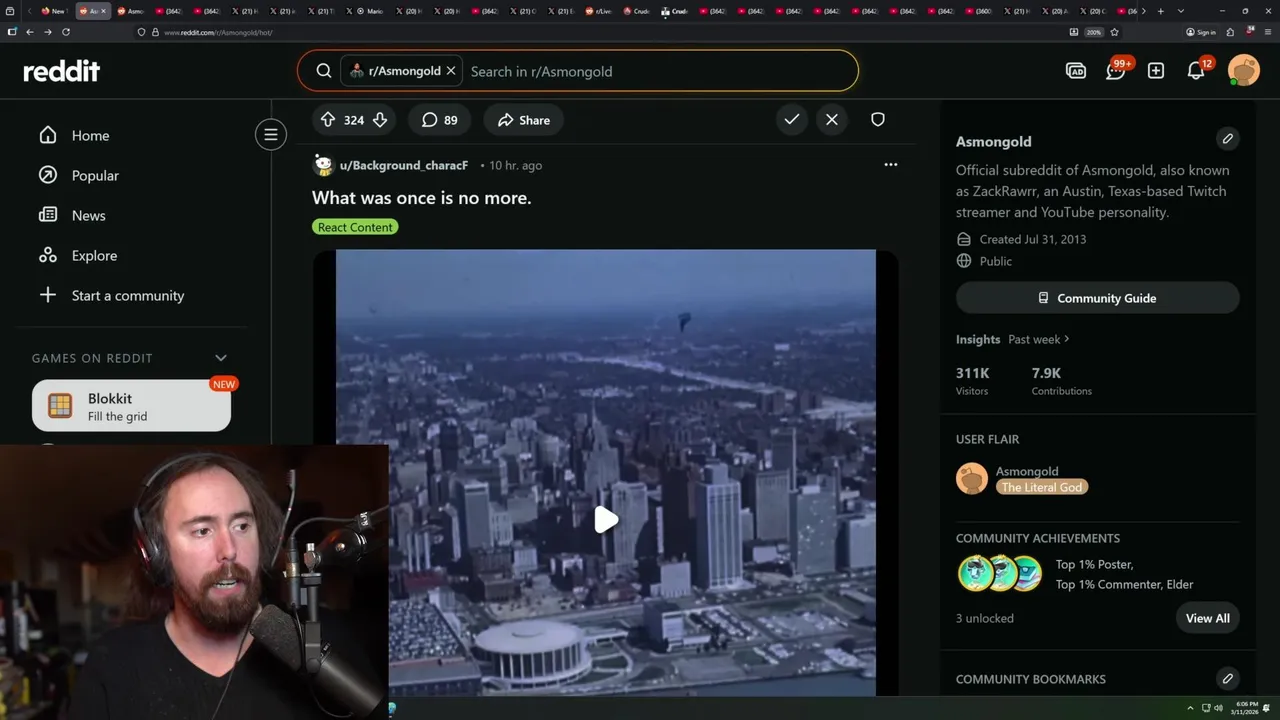Open post overflow three-dot menu
1280x720 pixels.
point(891,164)
